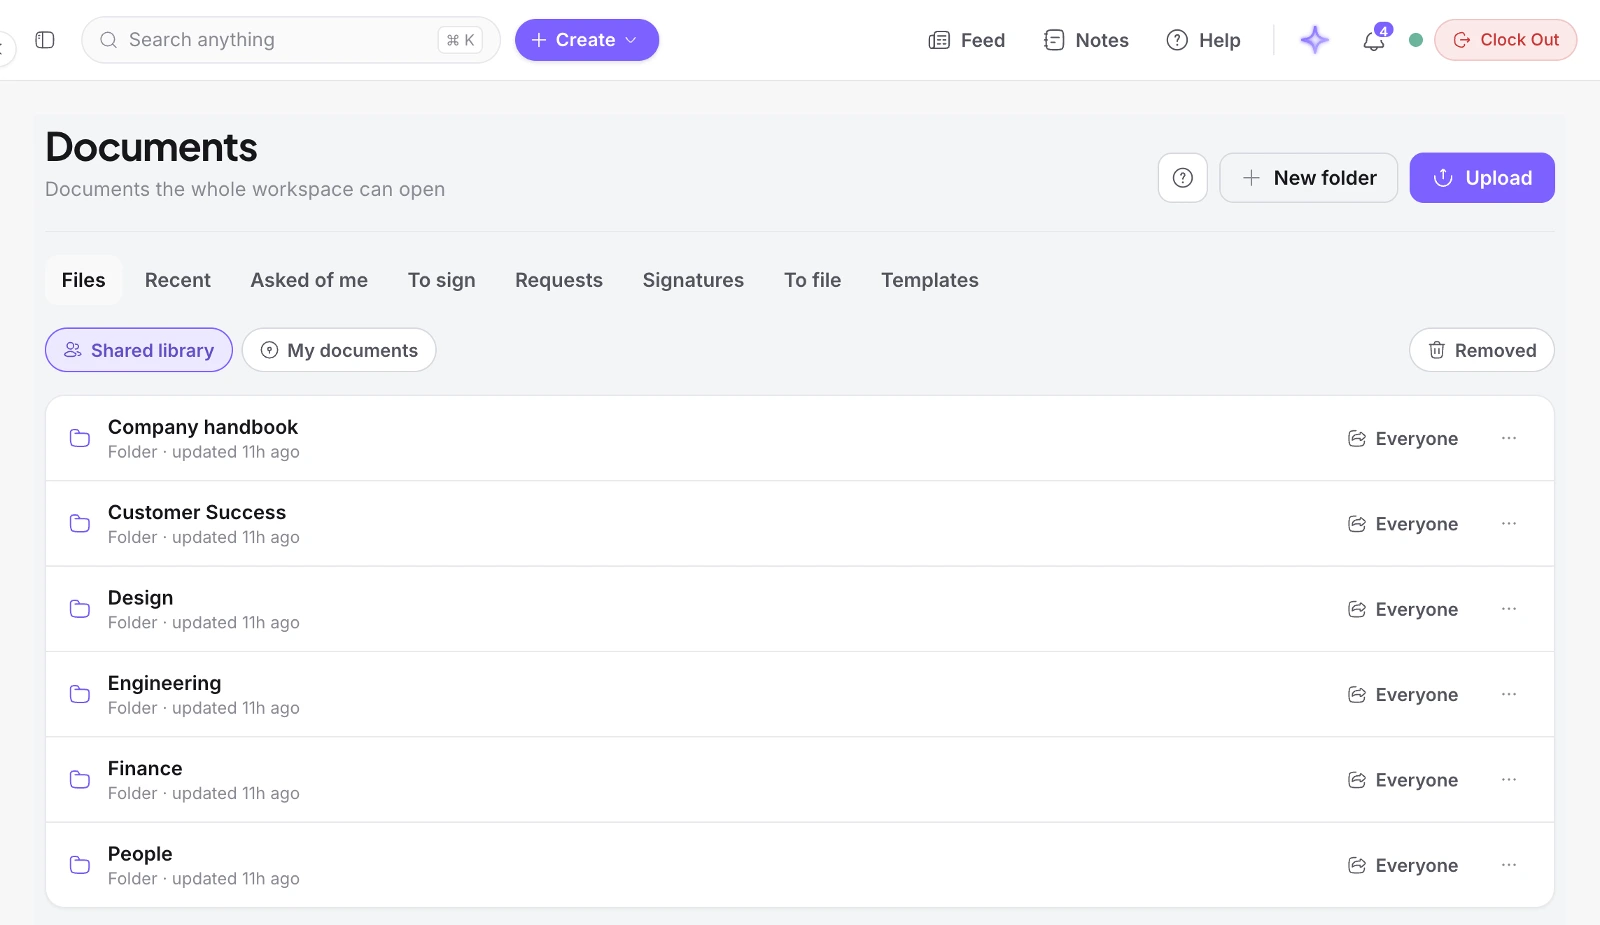This screenshot has width=1600, height=925.
Task: Open more options for Engineering folder
Action: 1509,694
